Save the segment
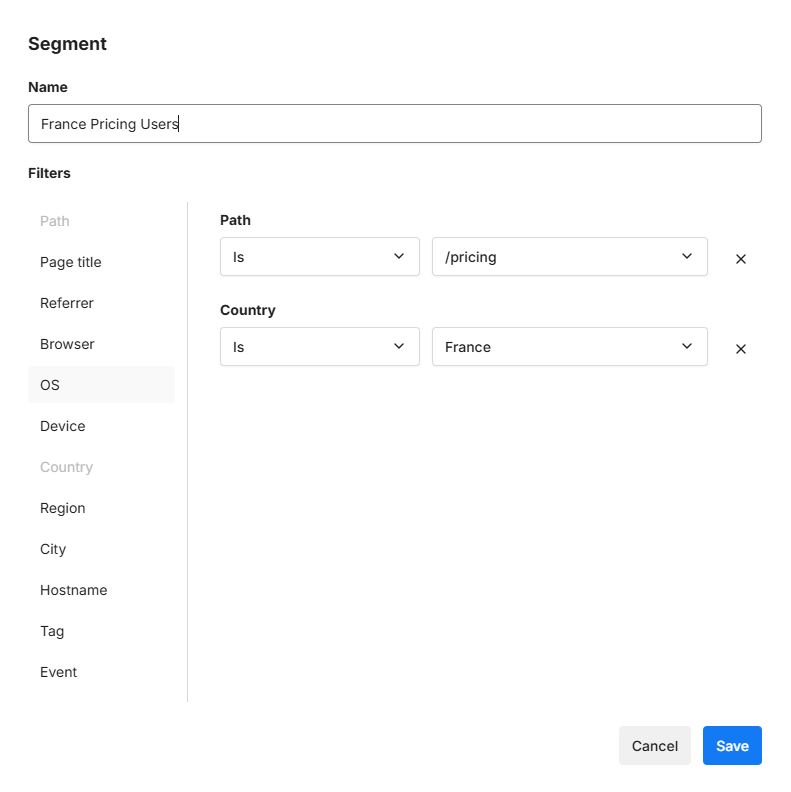Screen dimensions: 791x792 tap(732, 746)
